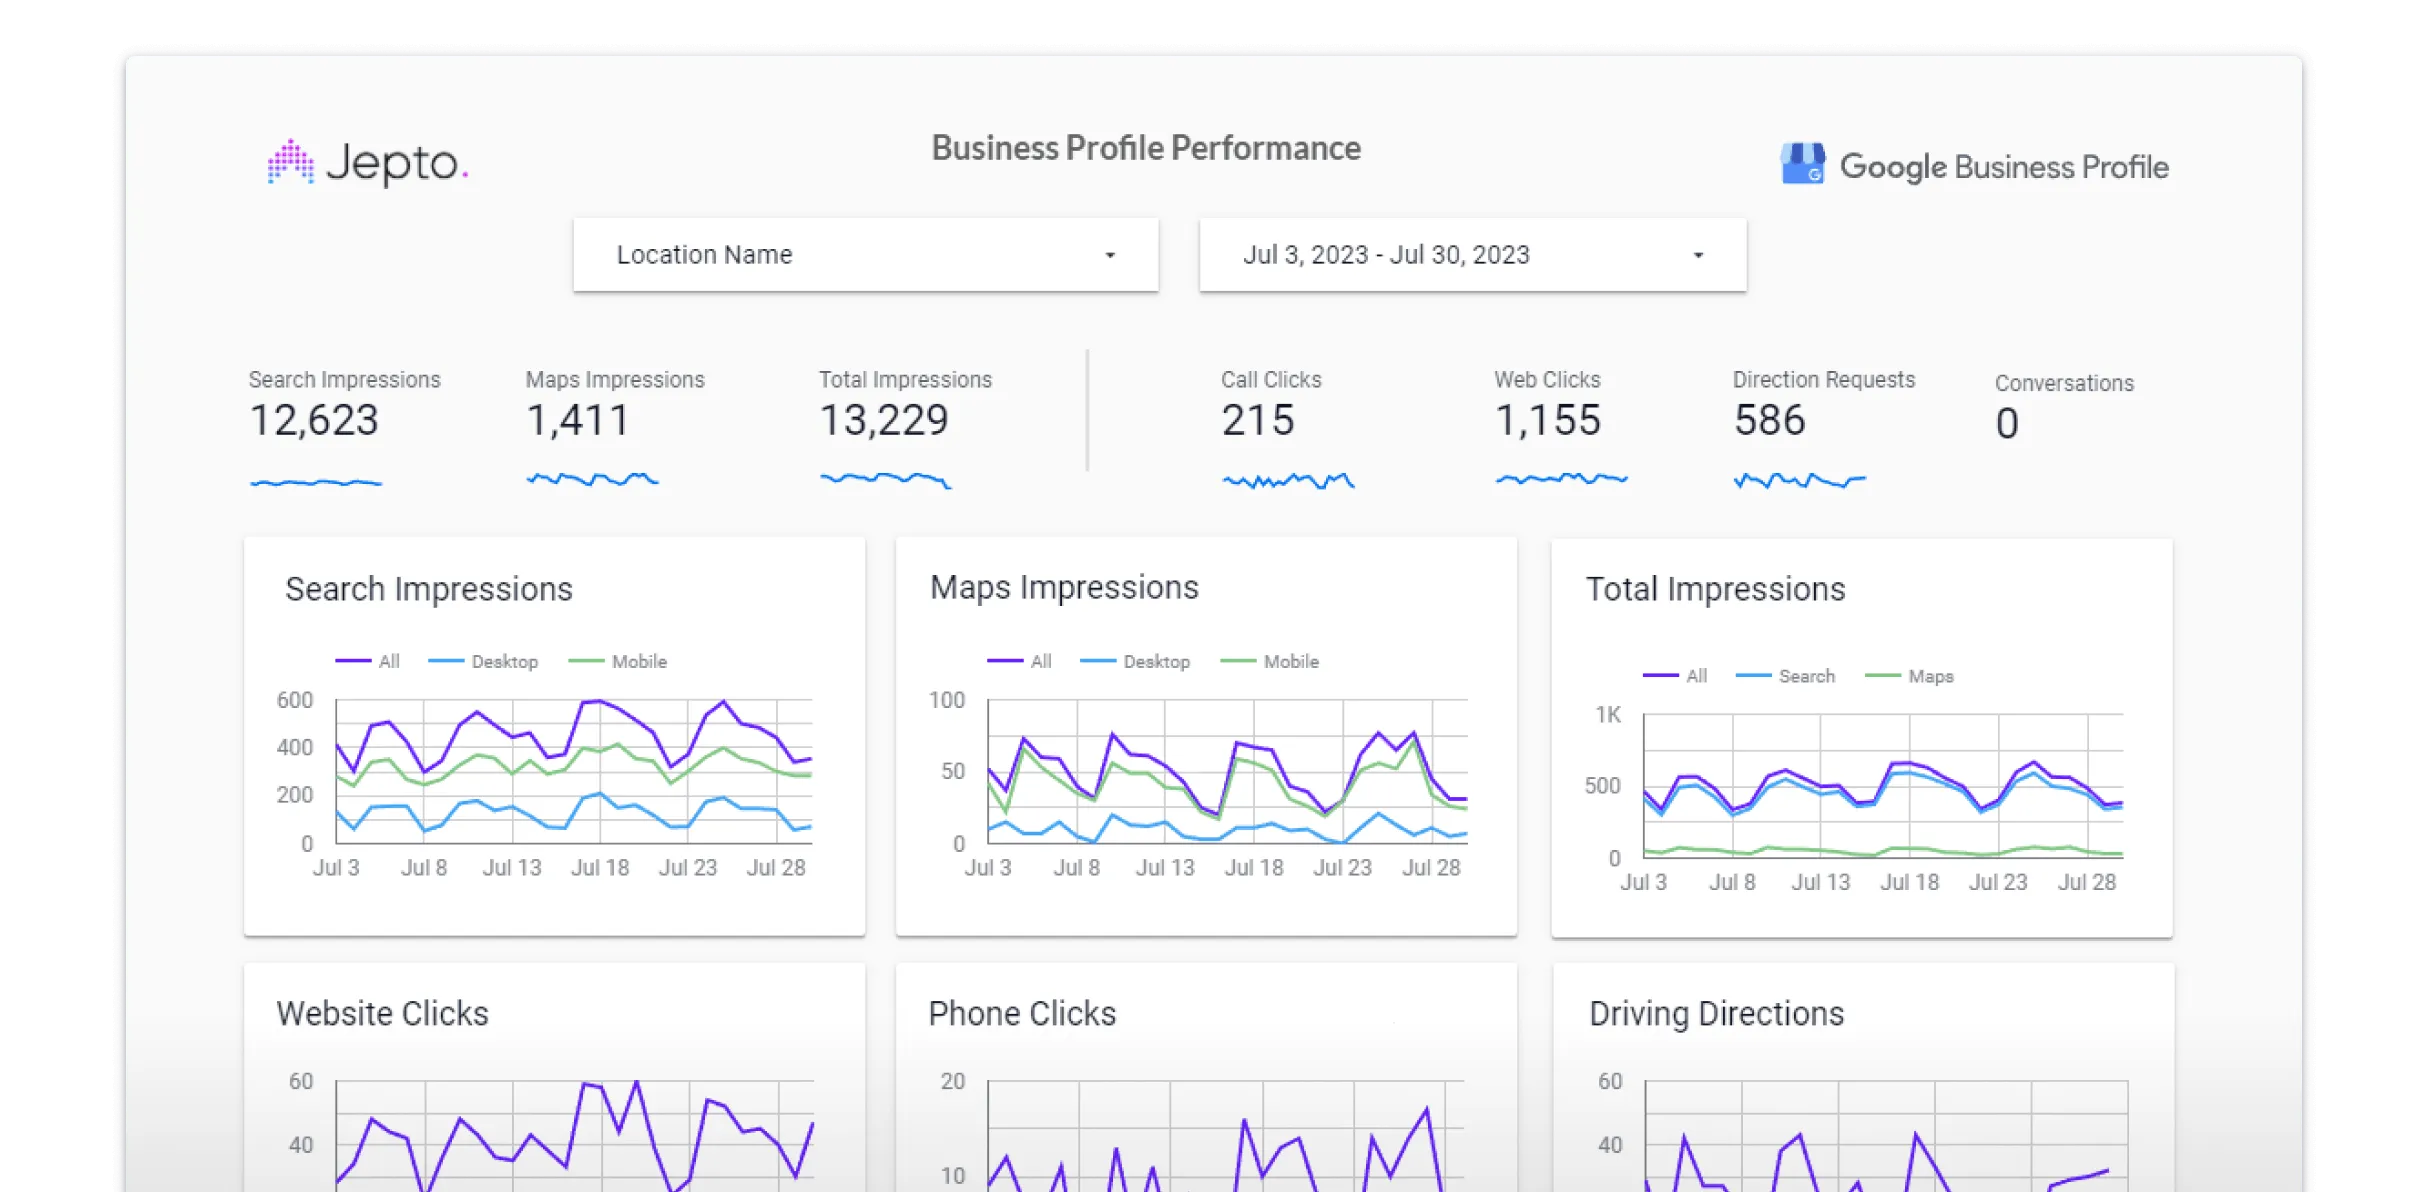Expand the Jul 3 - Jul 30 date range
This screenshot has height=1192, width=2426.
tap(1472, 255)
